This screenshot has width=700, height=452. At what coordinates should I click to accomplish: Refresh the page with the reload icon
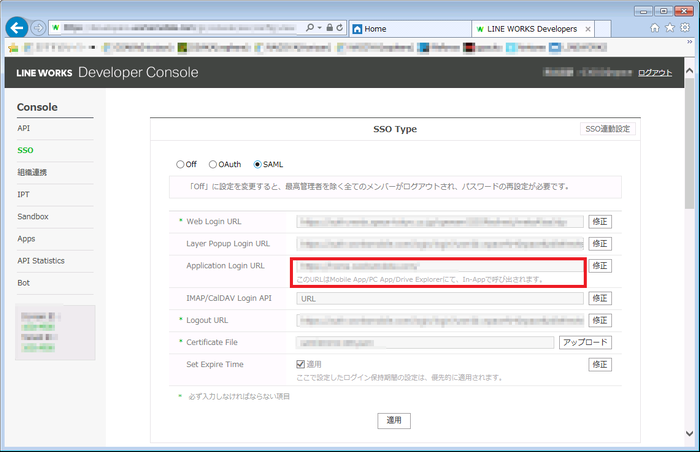click(x=340, y=28)
